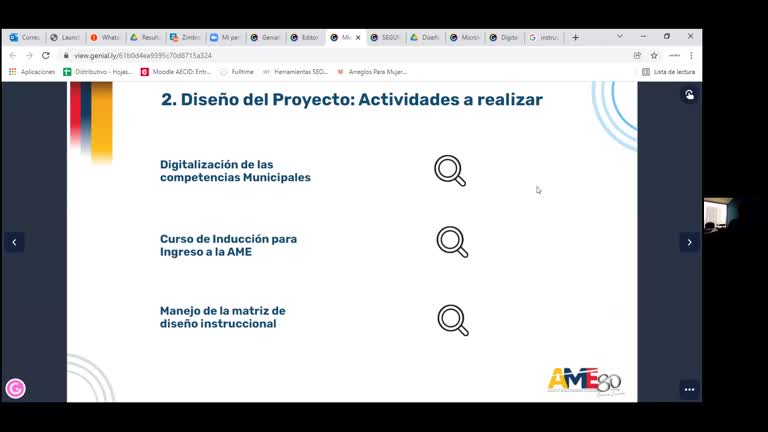Go to next slide arrow

click(689, 242)
